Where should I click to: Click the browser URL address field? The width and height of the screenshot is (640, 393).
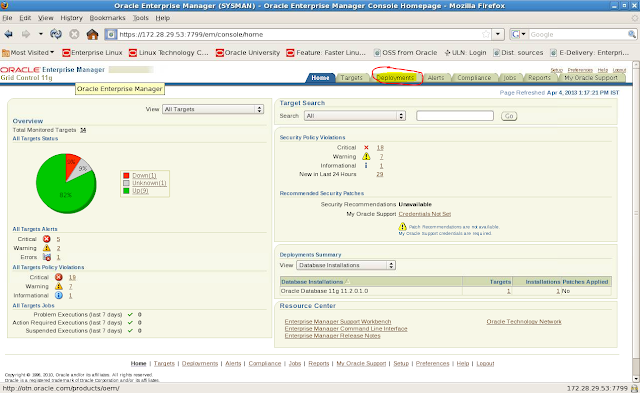tap(300, 34)
